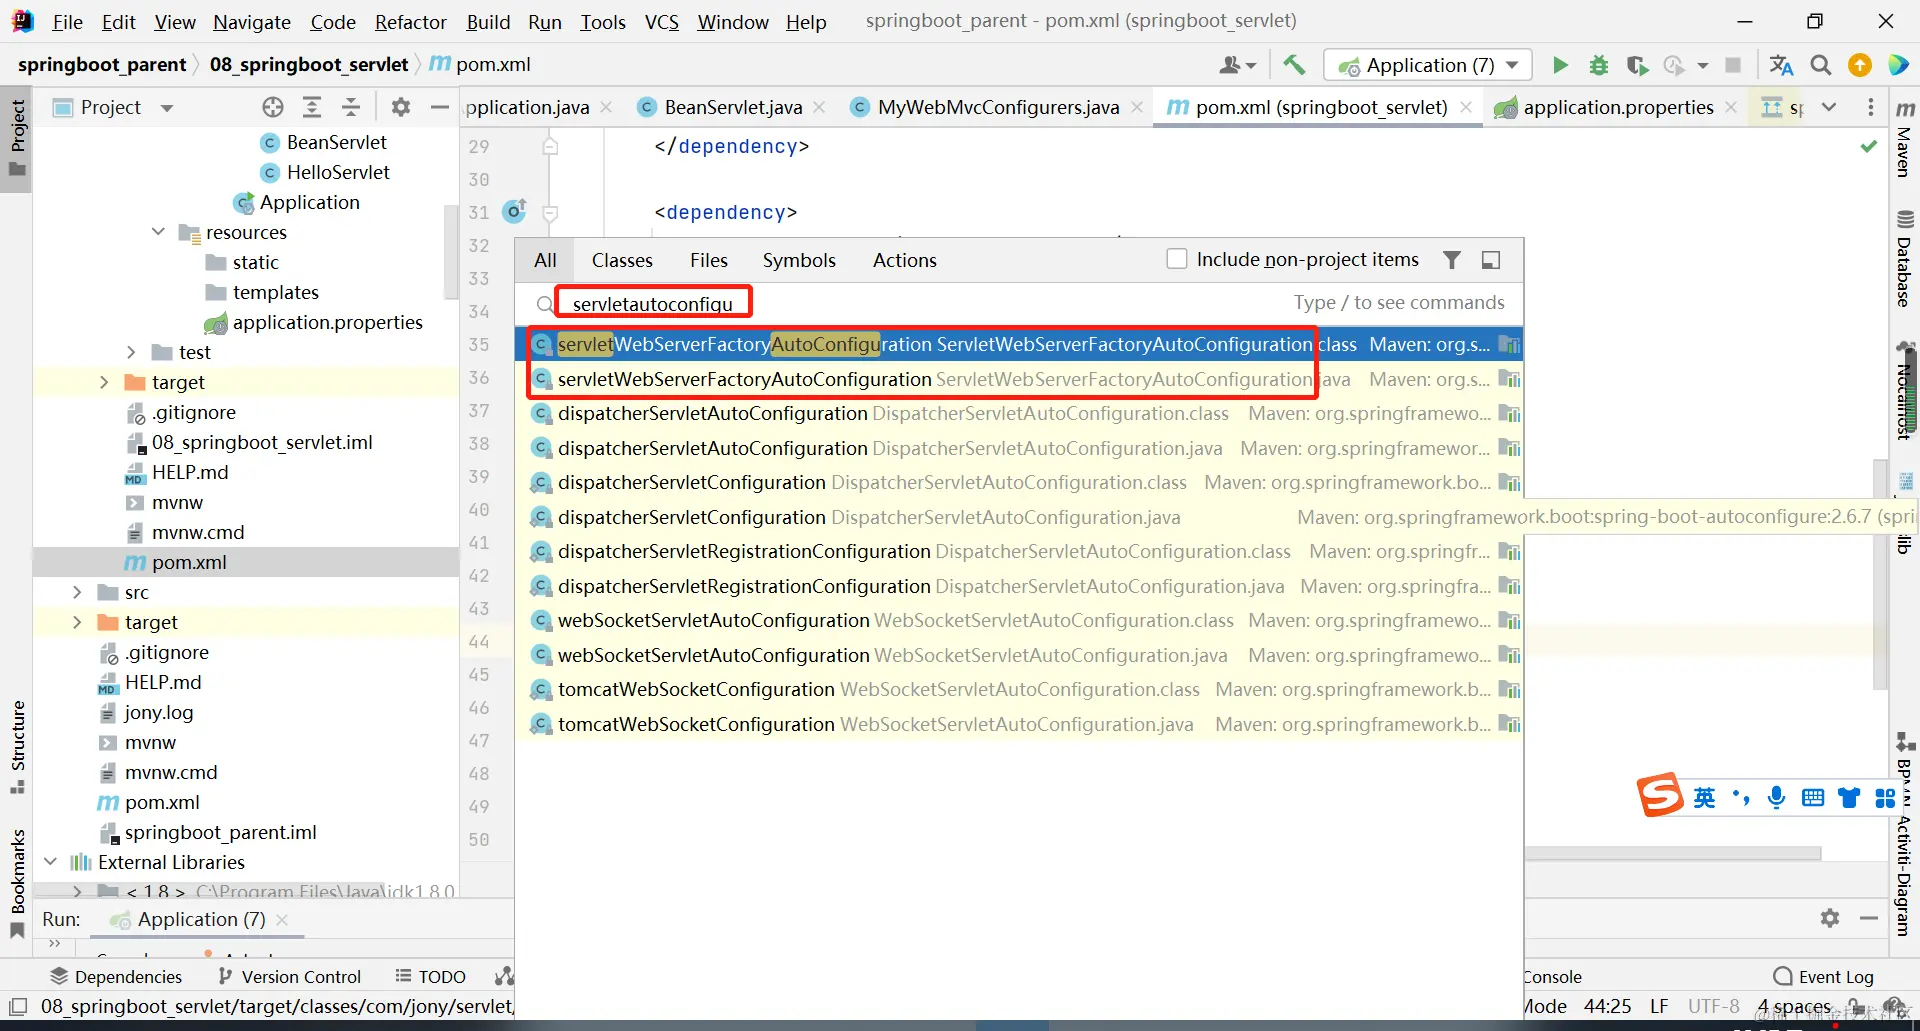Expand the src folder

(x=77, y=592)
